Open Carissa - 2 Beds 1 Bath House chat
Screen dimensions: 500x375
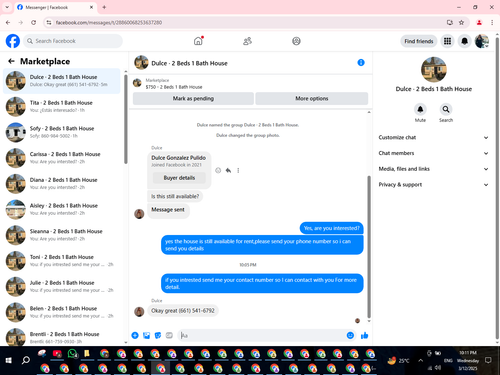(62, 158)
